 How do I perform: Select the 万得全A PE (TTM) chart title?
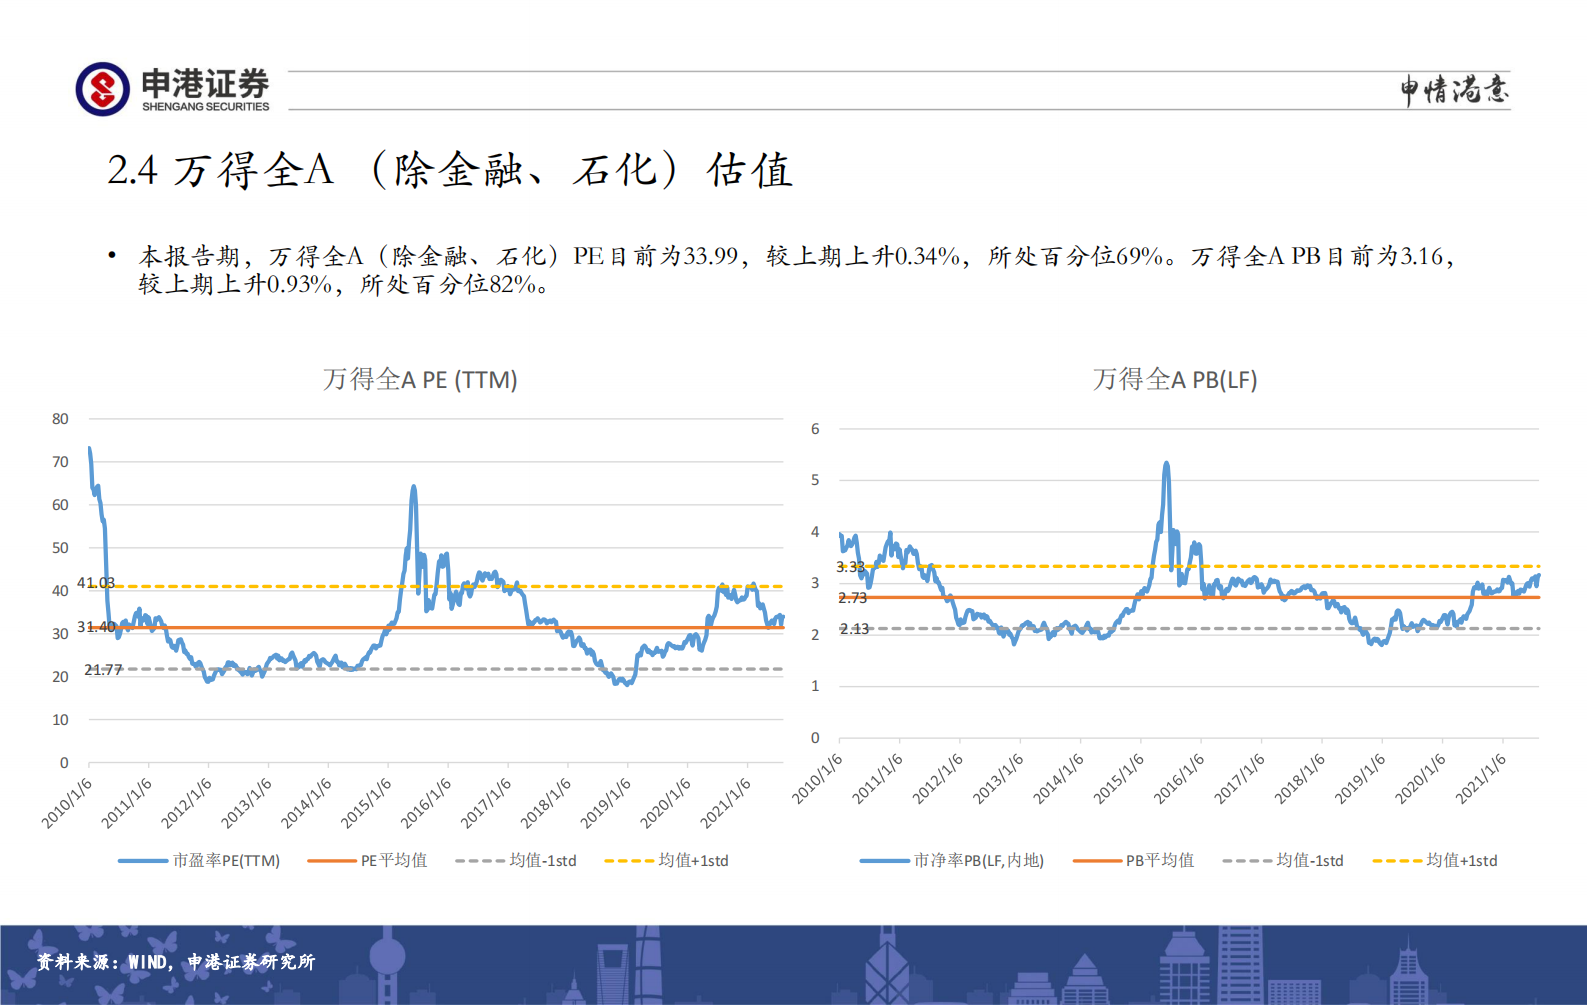[x=420, y=380]
